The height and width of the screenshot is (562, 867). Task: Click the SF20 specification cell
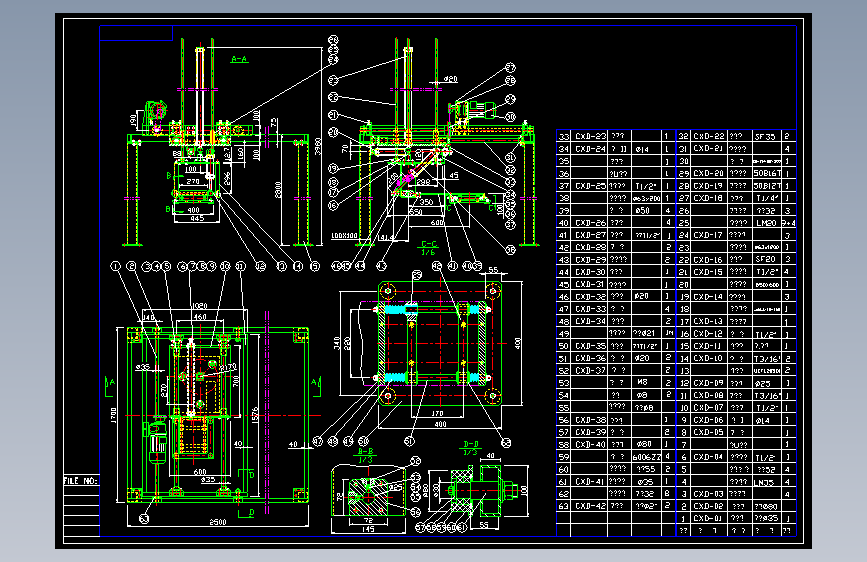[x=766, y=259]
